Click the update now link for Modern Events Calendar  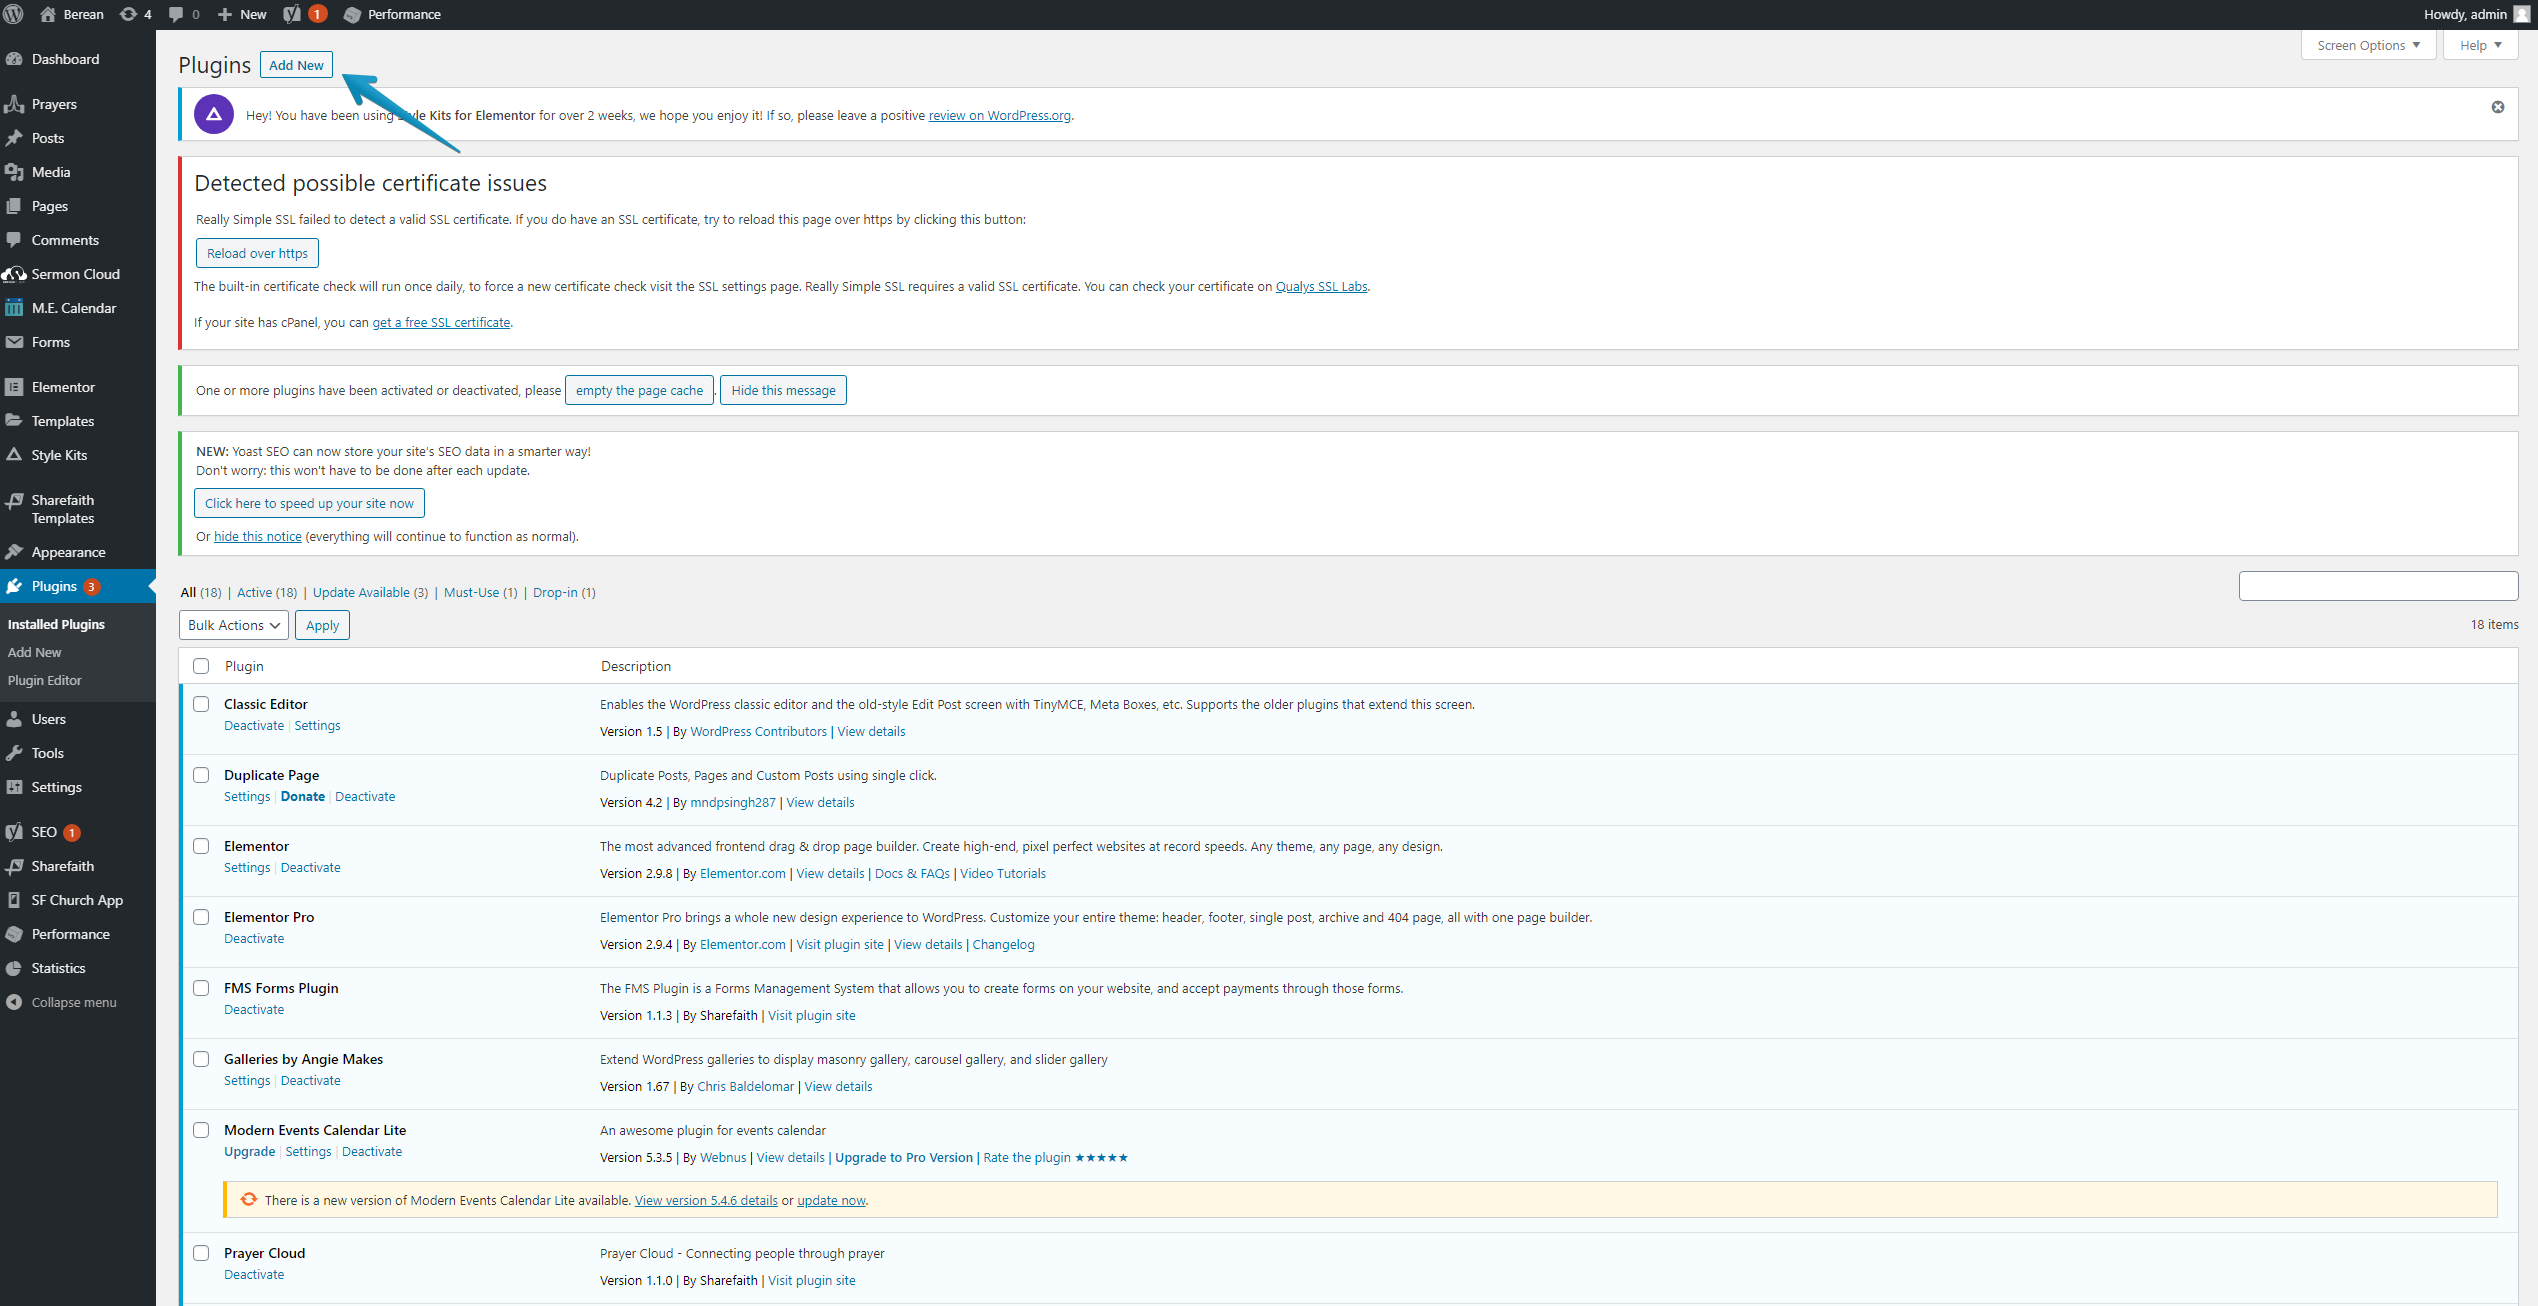pyautogui.click(x=831, y=1200)
